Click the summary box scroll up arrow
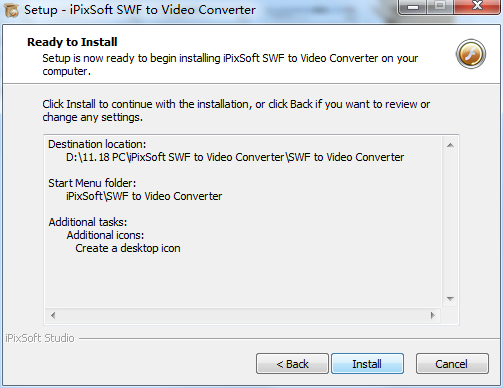 pos(450,145)
